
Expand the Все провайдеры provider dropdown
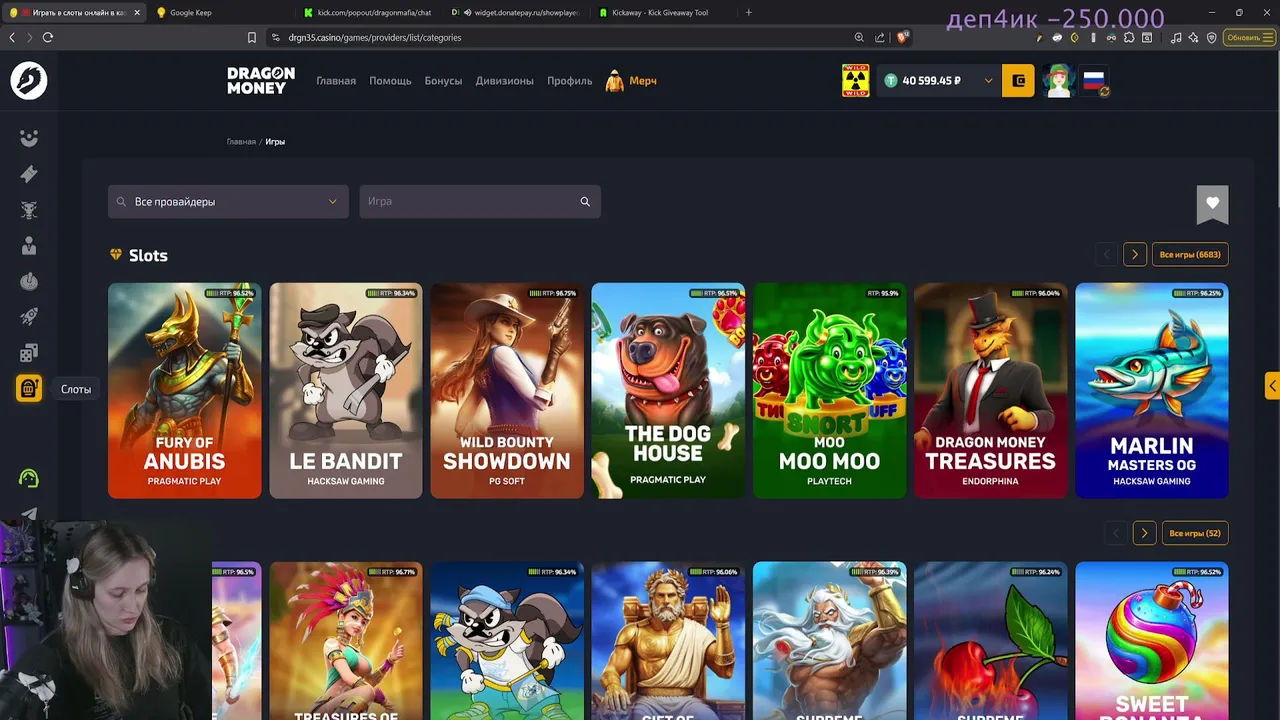(x=228, y=202)
